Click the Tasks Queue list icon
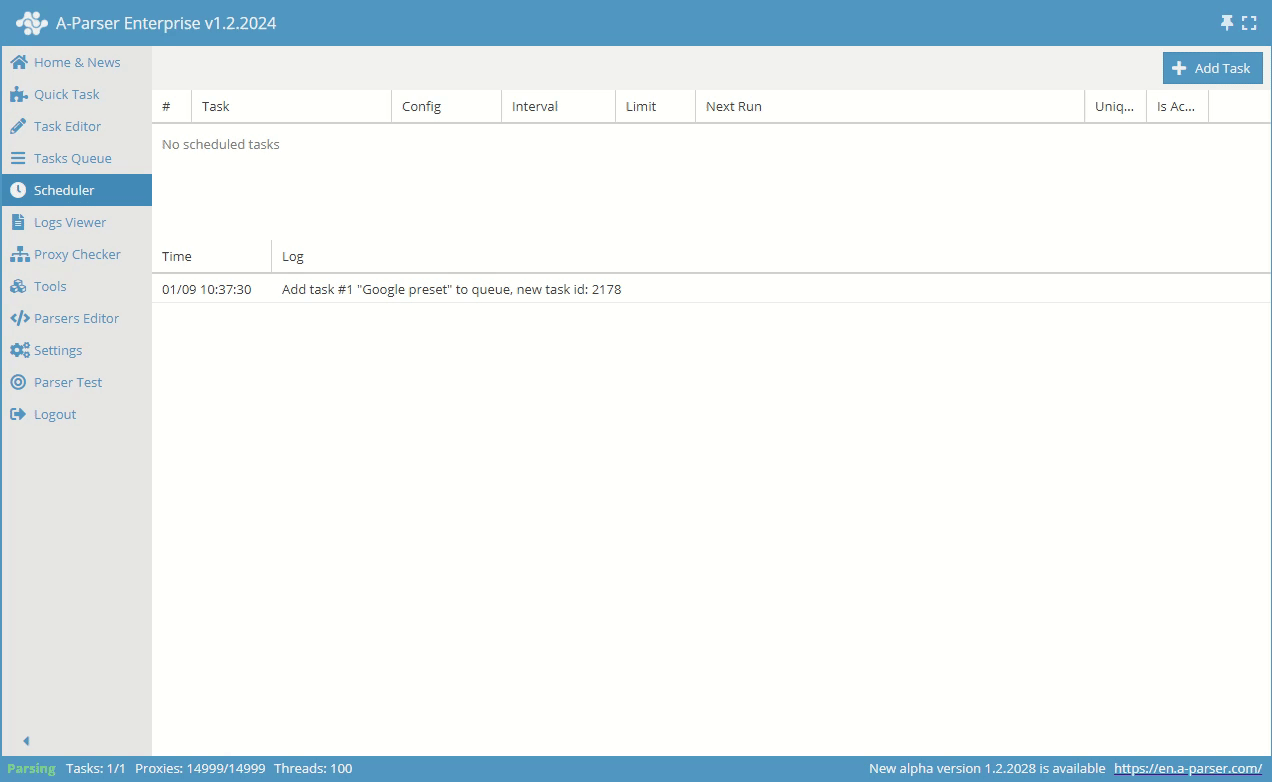Viewport: 1272px width, 782px height. (x=18, y=158)
